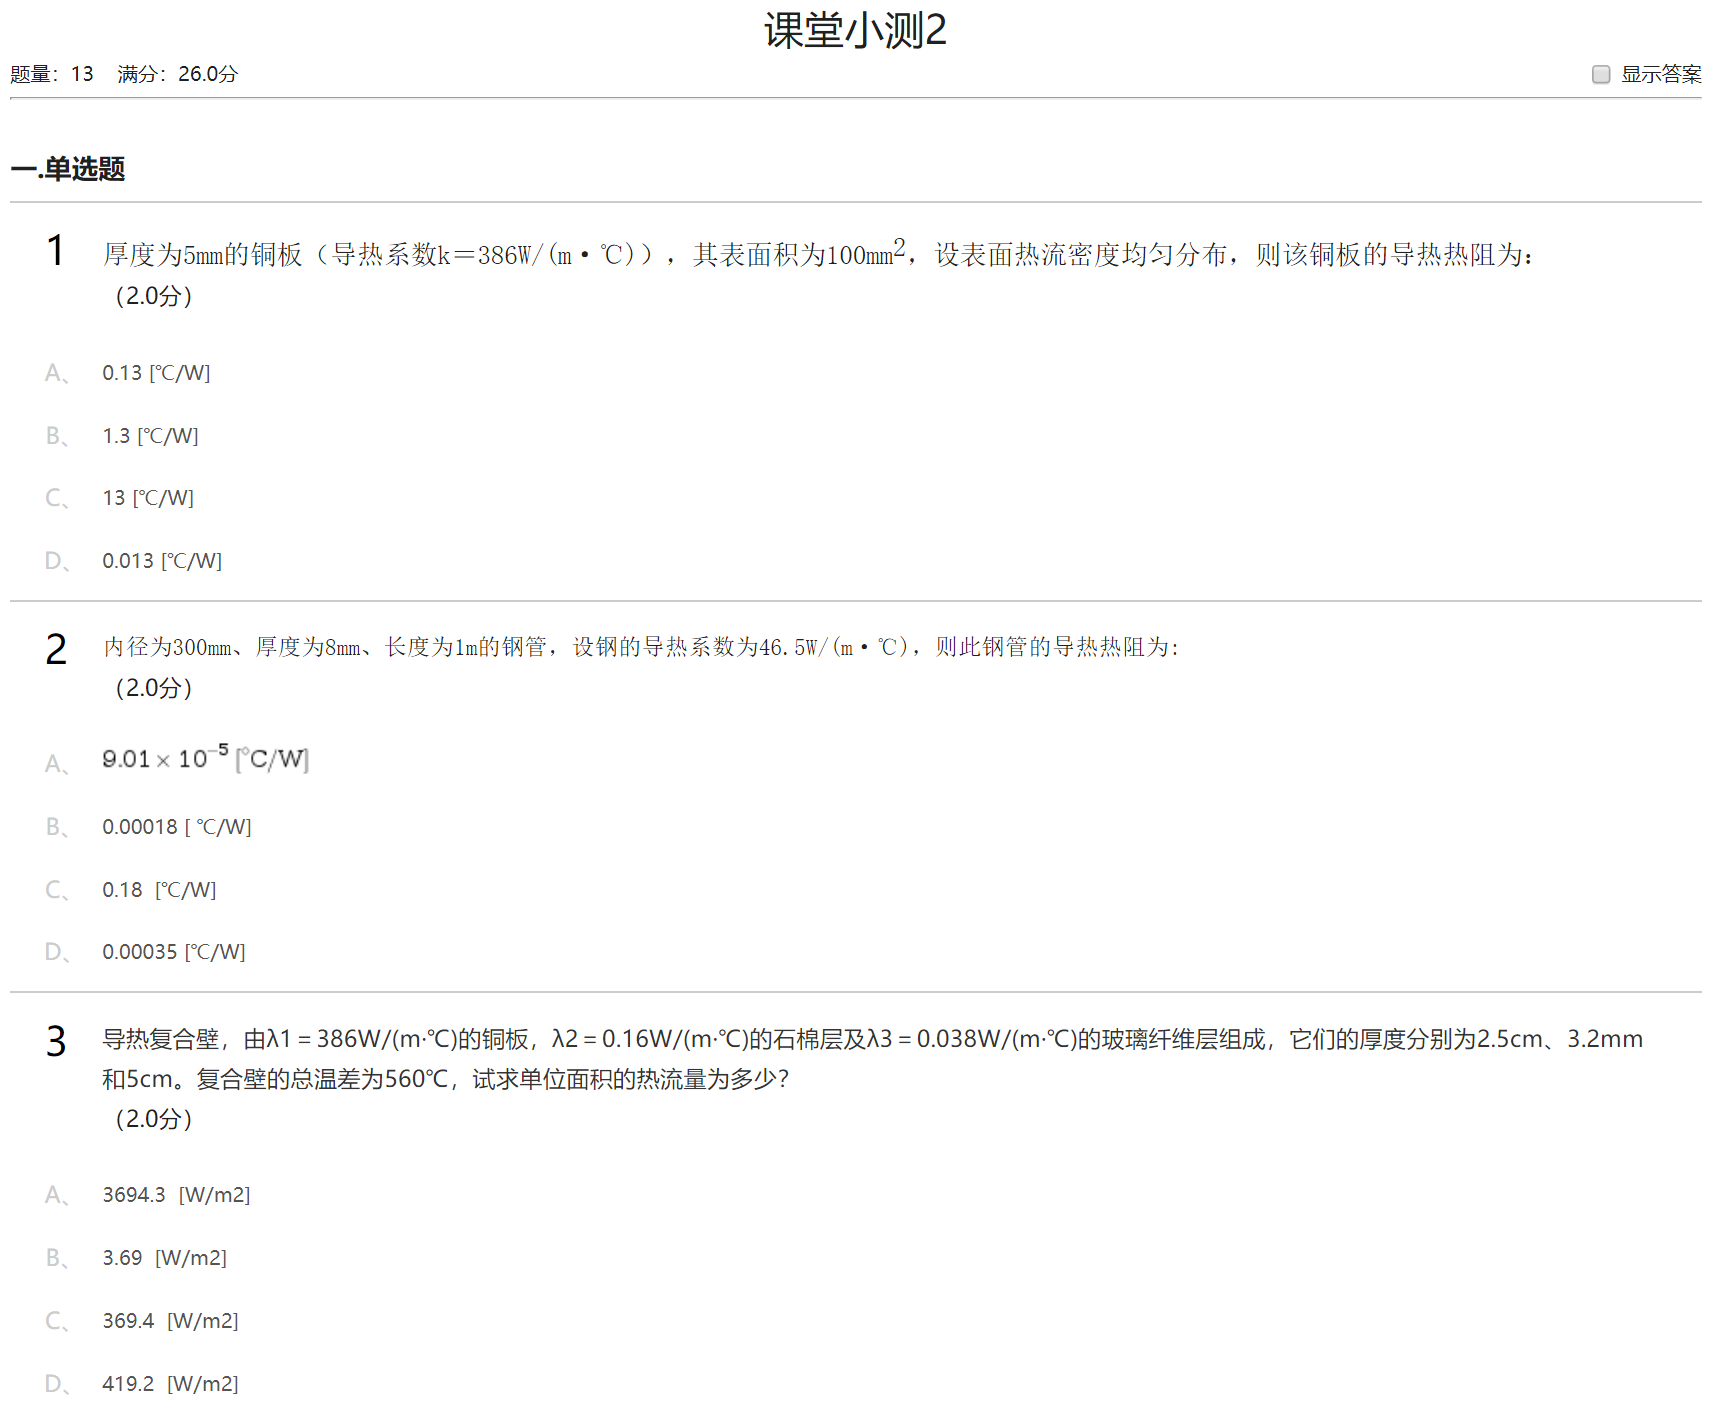Click the 一.单选题 section heading
The image size is (1713, 1417).
tap(68, 169)
